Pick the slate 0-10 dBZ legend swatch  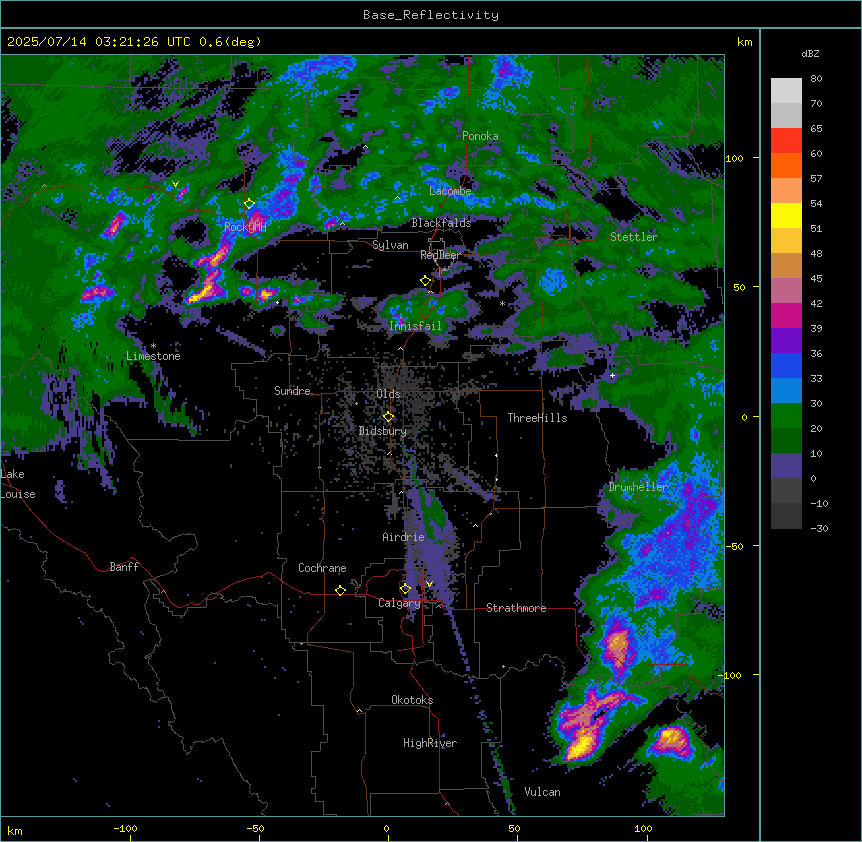pyautogui.click(x=786, y=466)
